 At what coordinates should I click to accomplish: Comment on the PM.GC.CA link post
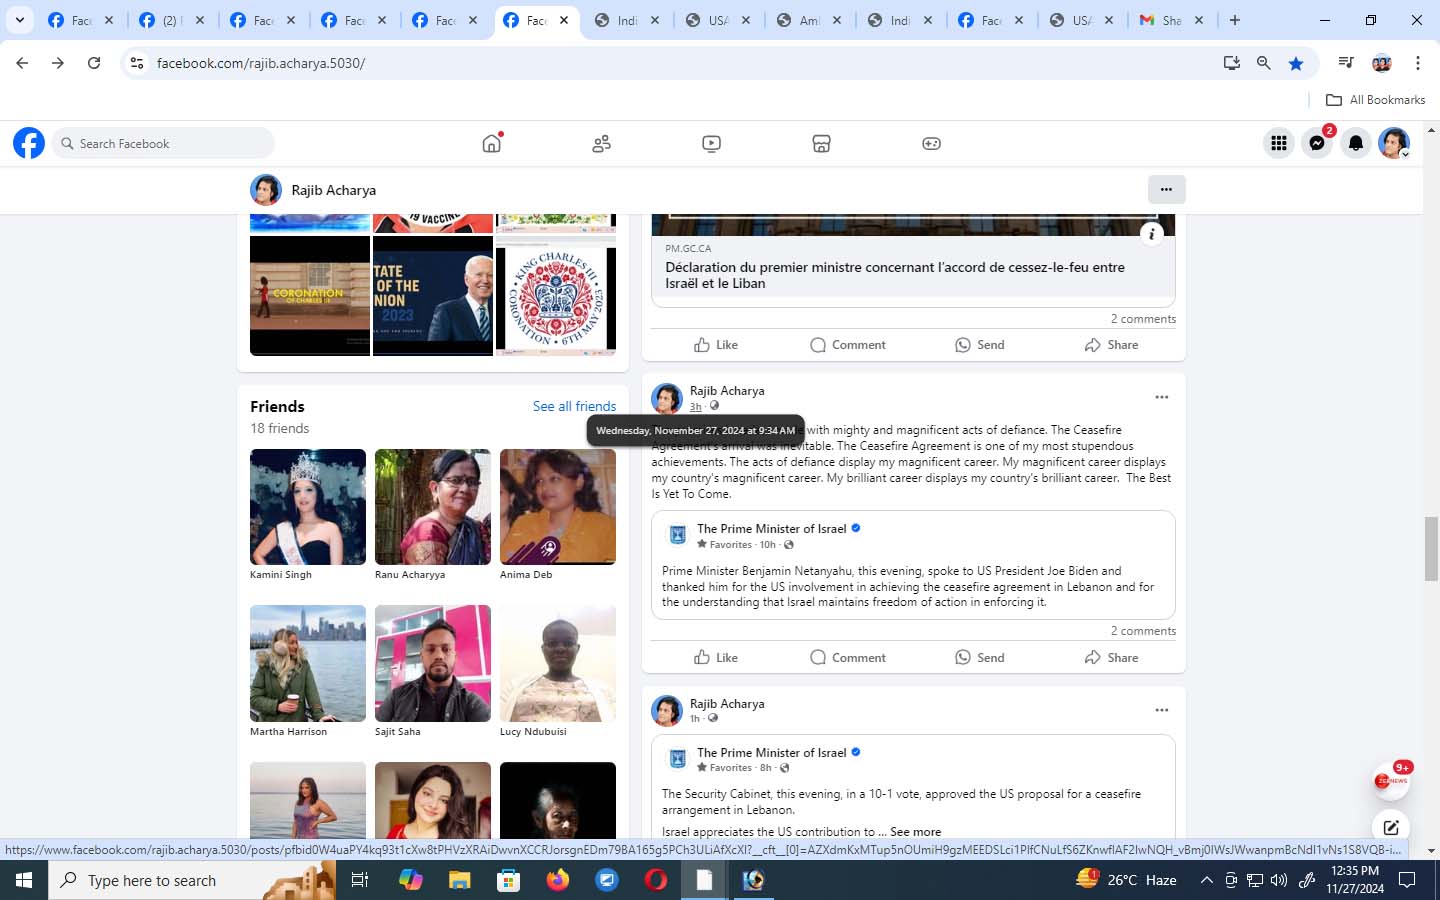pos(848,344)
